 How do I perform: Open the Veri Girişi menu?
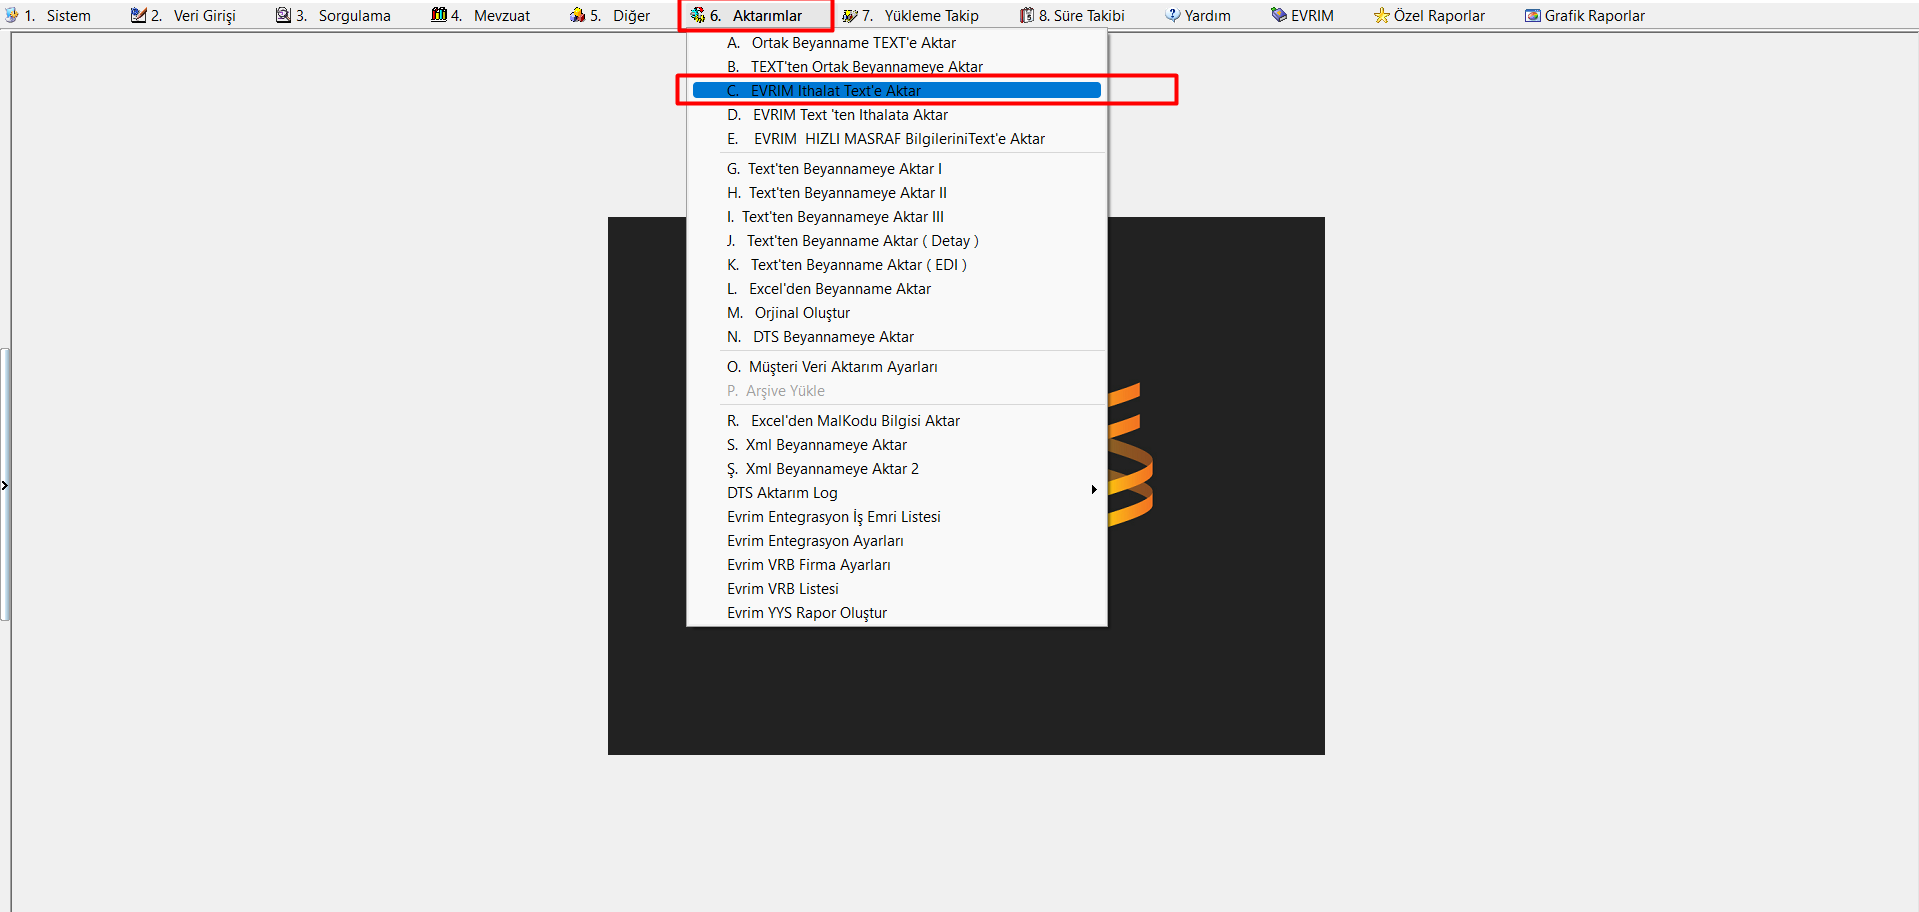pos(193,16)
